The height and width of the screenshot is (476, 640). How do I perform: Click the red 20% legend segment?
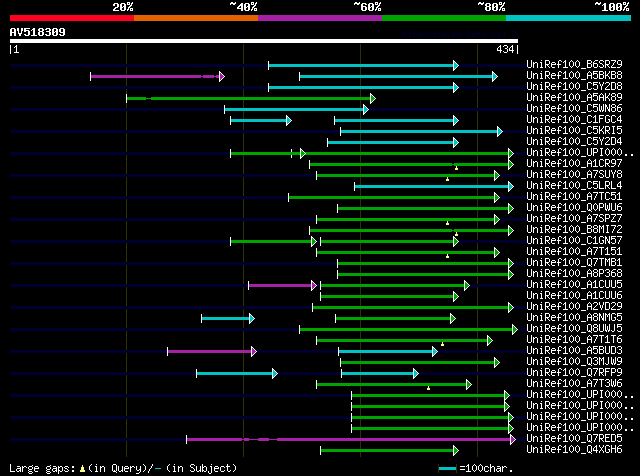[x=72, y=18]
